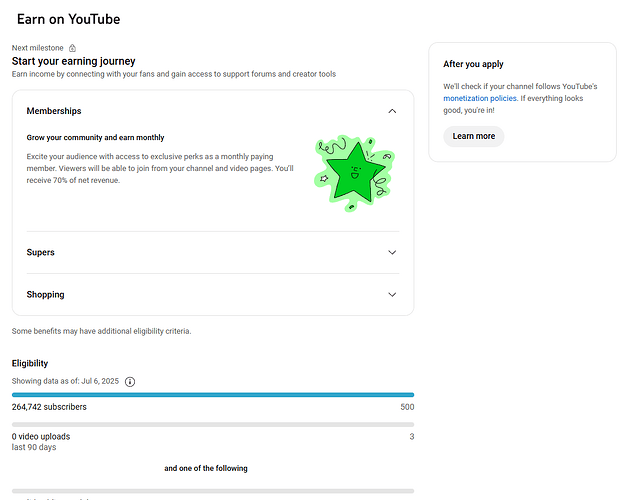Click the gray video uploads progress bar

212,425
